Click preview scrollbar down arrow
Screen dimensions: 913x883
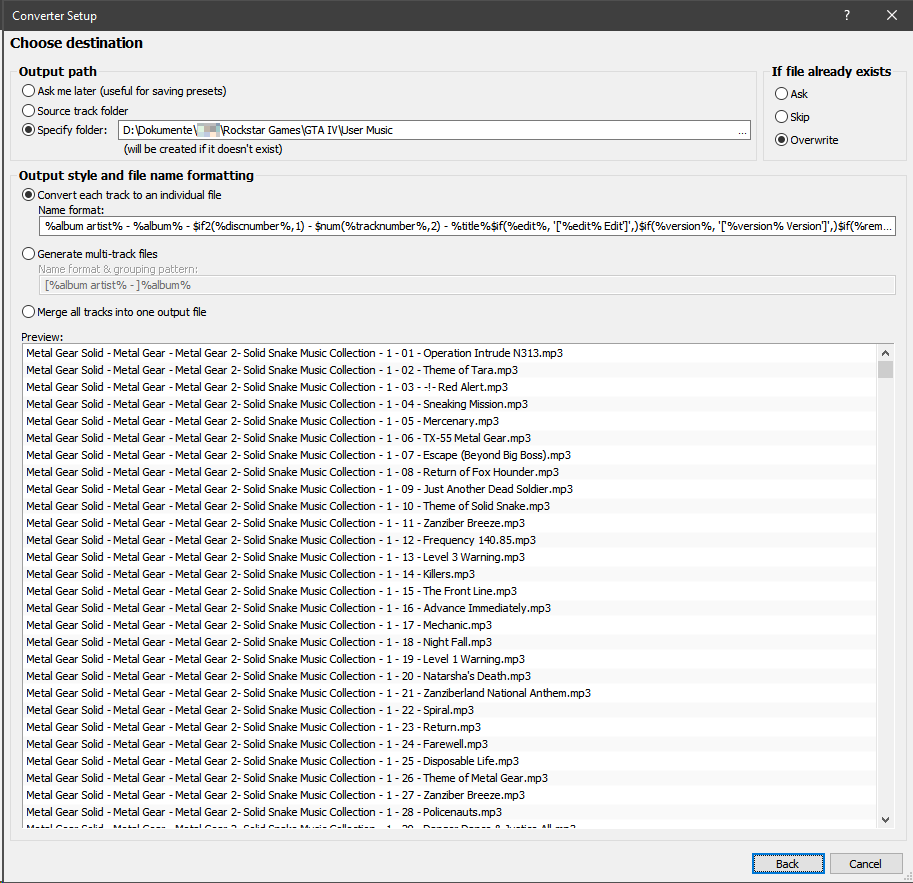tap(886, 820)
